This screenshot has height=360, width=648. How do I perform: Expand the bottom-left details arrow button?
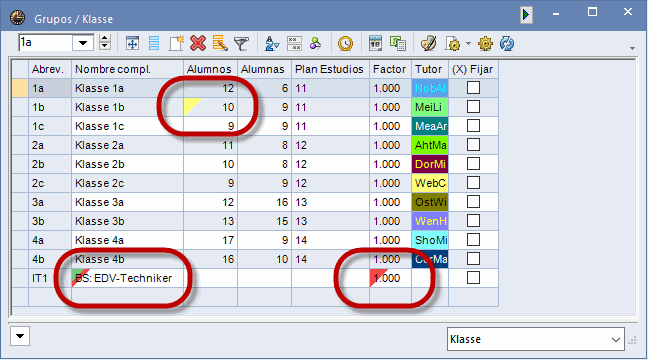pyautogui.click(x=20, y=336)
